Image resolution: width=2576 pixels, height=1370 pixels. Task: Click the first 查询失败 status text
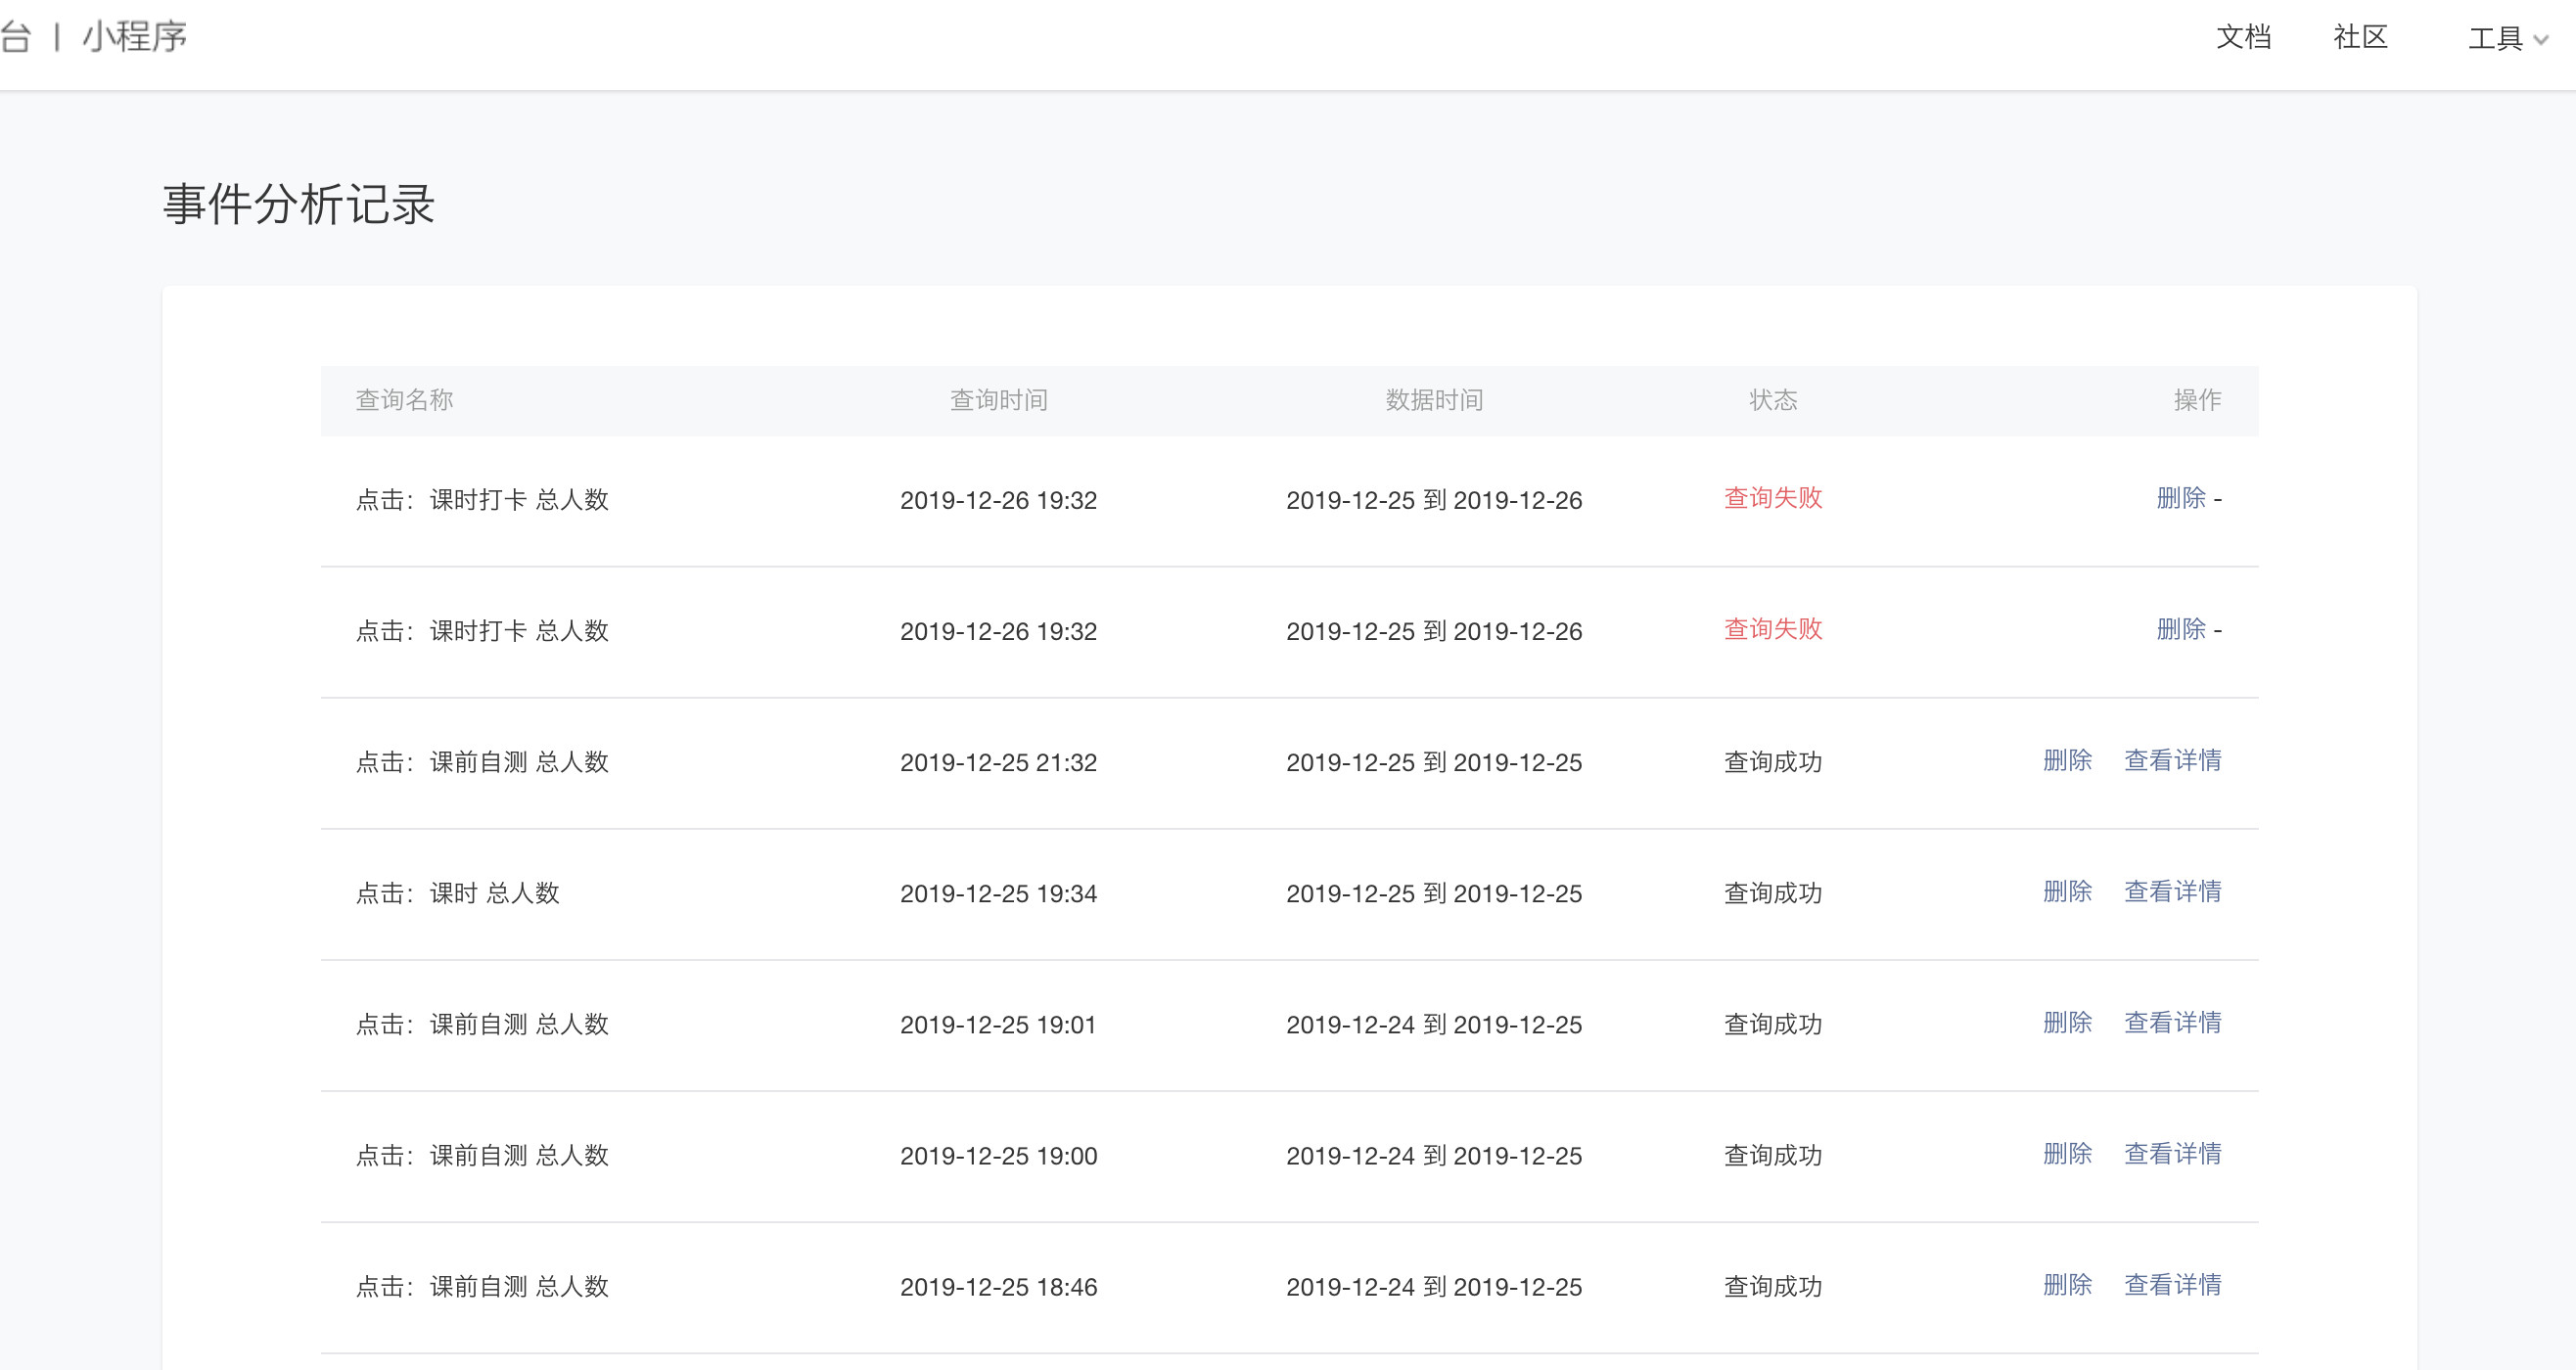1772,498
